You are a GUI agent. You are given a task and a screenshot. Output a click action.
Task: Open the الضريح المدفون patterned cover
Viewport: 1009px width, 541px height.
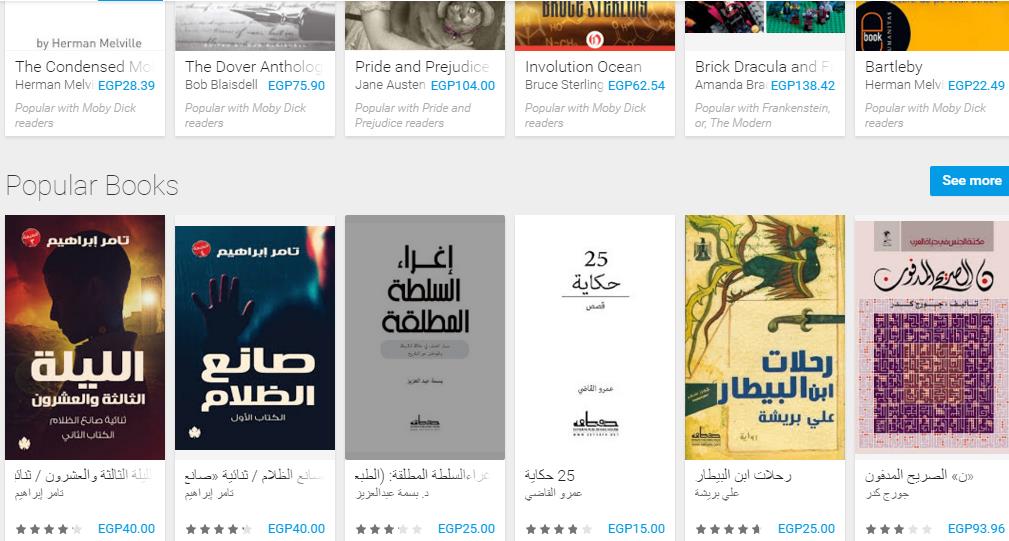click(x=932, y=337)
